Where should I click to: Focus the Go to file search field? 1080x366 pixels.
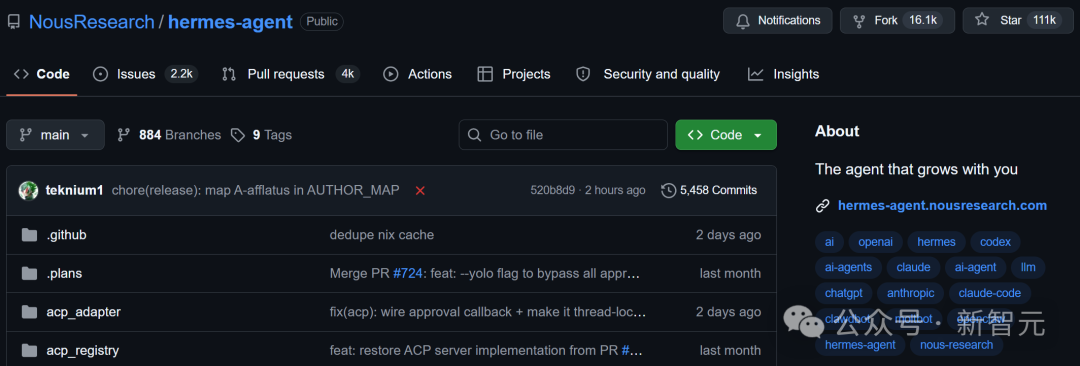563,135
